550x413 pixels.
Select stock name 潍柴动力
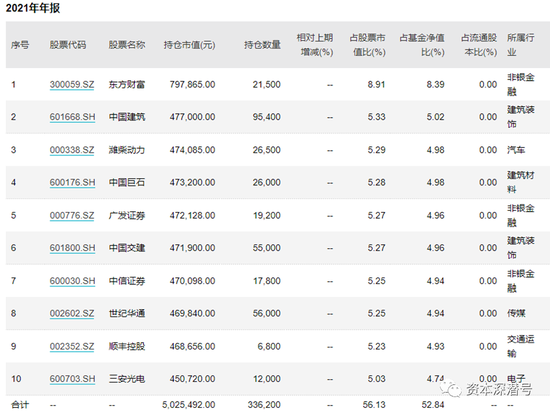127,150
